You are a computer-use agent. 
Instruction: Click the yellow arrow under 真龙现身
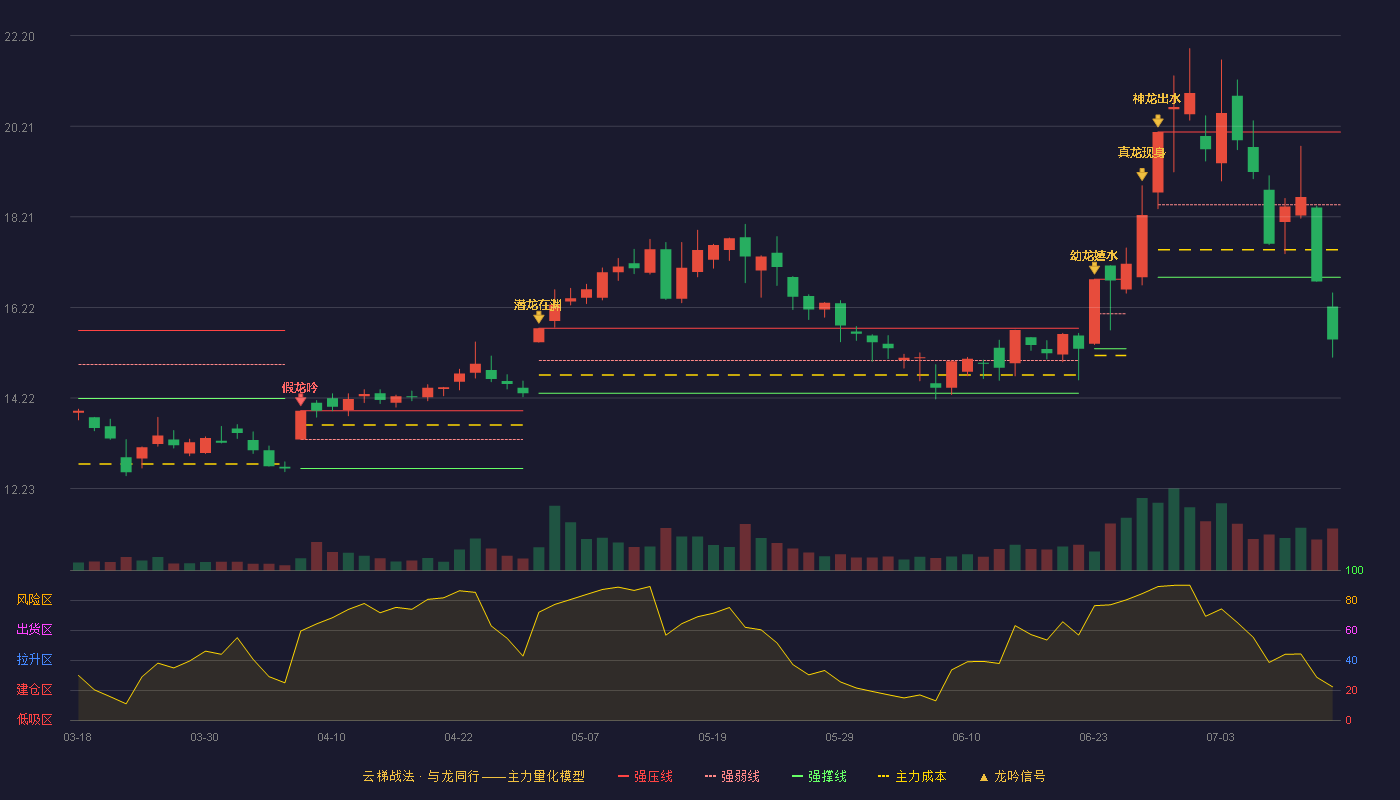[x=1142, y=174]
